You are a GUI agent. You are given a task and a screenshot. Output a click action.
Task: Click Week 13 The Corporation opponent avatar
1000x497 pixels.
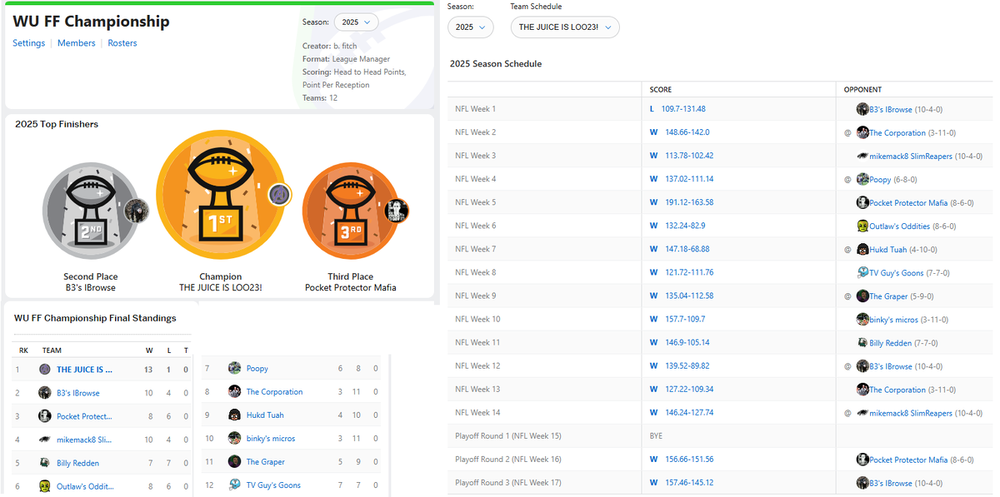862,390
